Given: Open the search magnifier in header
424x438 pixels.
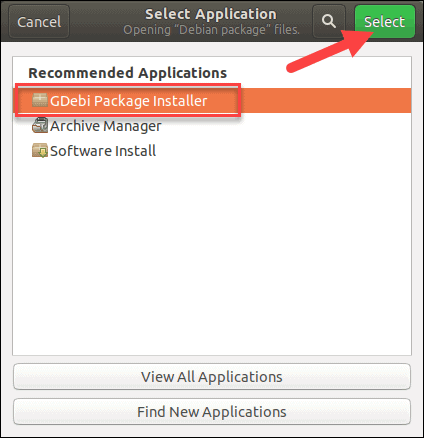Looking at the screenshot, I should point(329,21).
